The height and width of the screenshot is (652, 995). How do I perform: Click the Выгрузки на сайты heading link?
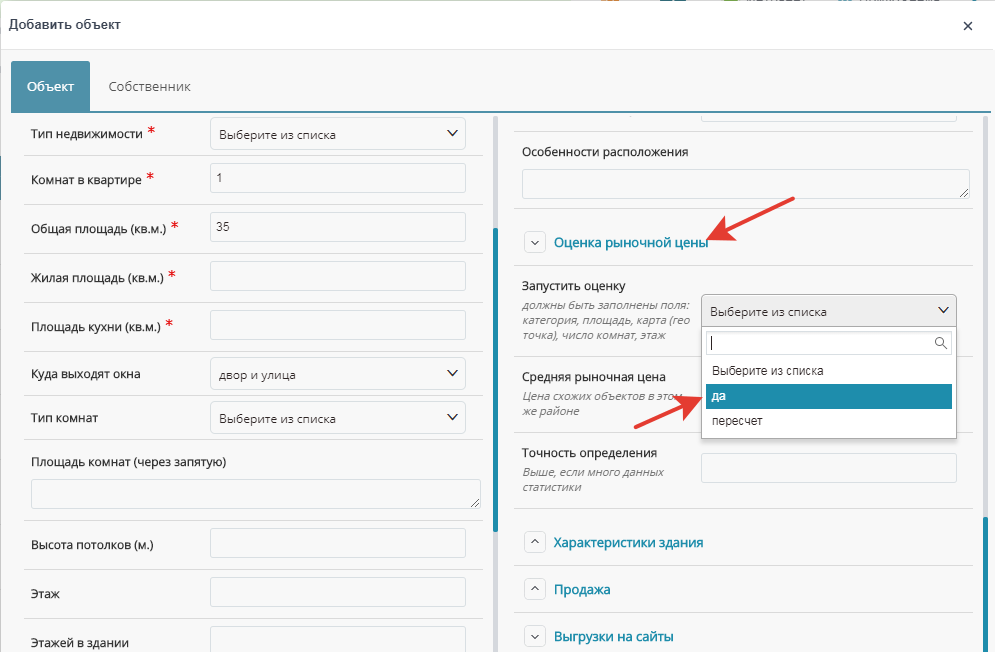(x=614, y=636)
